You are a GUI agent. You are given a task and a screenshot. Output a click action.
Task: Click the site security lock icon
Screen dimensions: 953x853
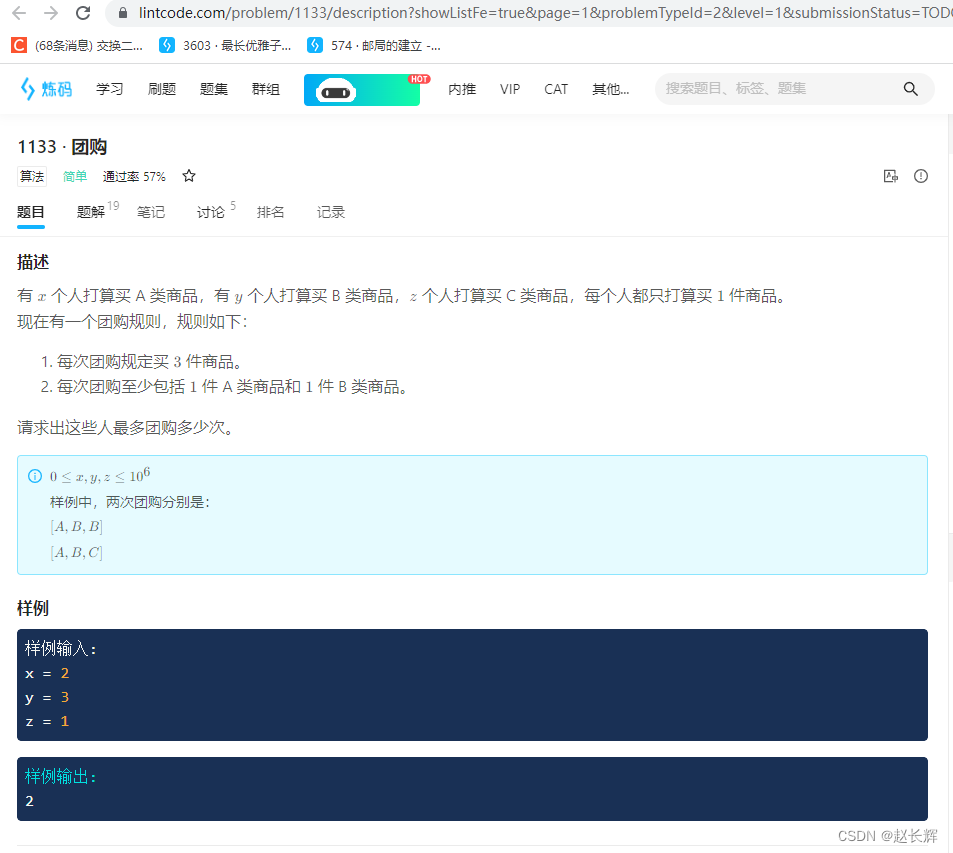click(122, 15)
